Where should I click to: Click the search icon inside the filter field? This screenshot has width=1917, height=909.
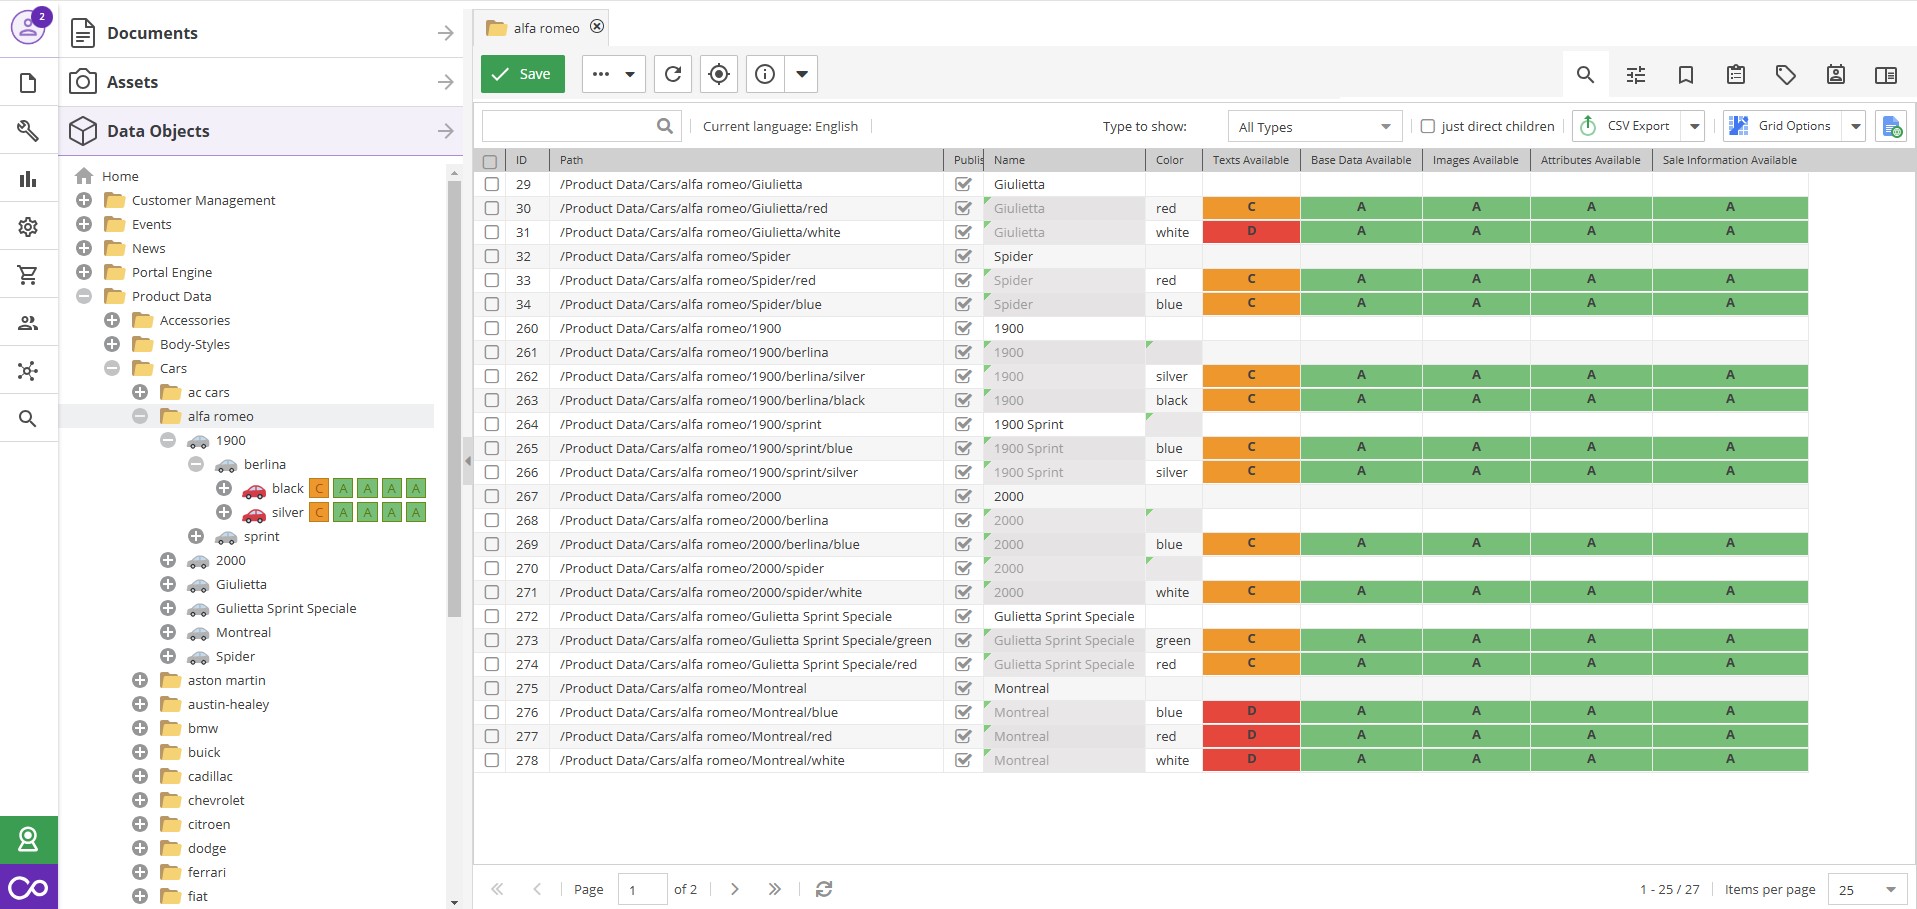coord(665,126)
